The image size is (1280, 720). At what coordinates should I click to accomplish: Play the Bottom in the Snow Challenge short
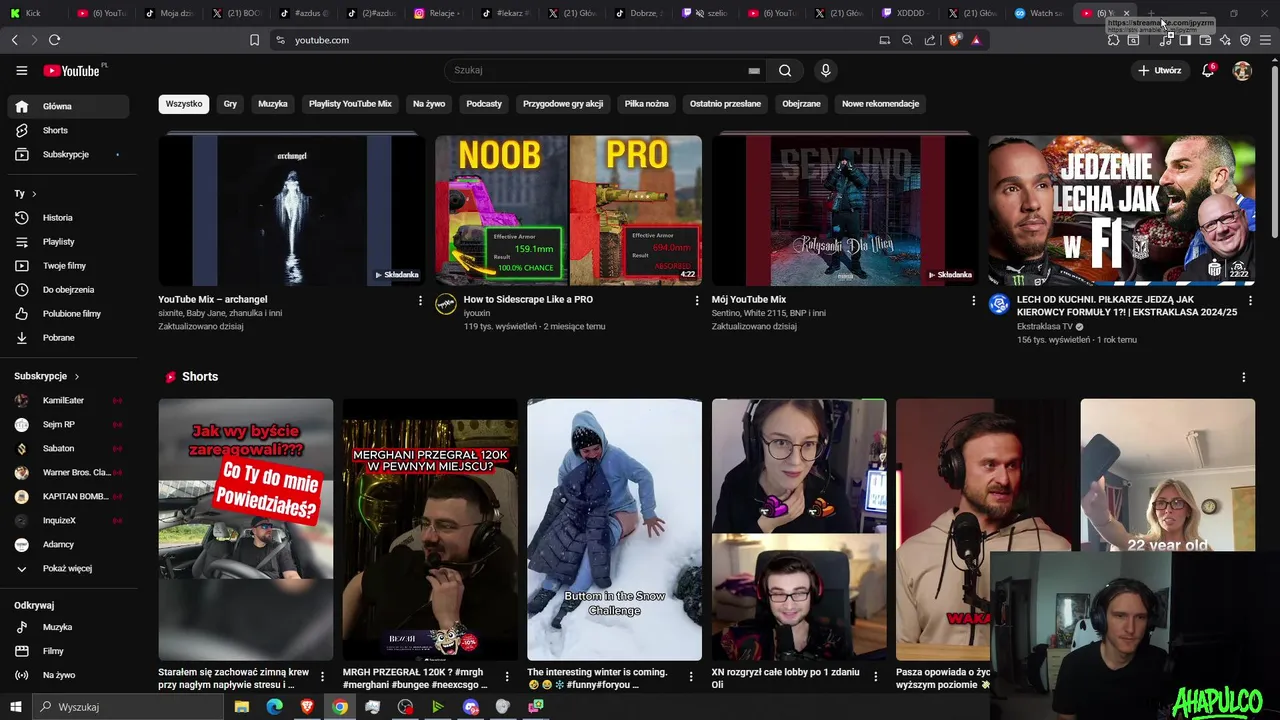[x=614, y=529]
